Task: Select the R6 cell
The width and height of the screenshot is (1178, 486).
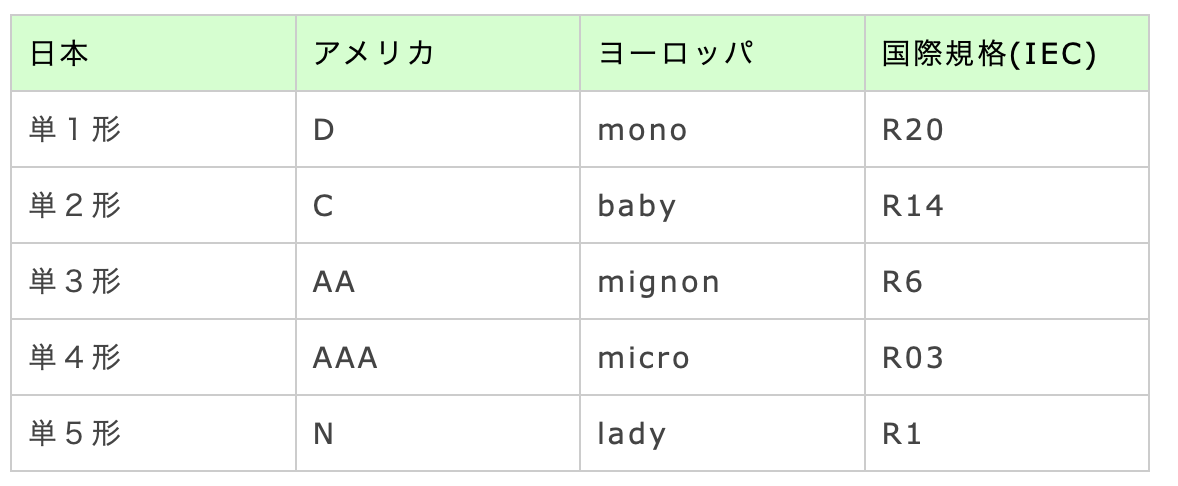Action: 902,282
